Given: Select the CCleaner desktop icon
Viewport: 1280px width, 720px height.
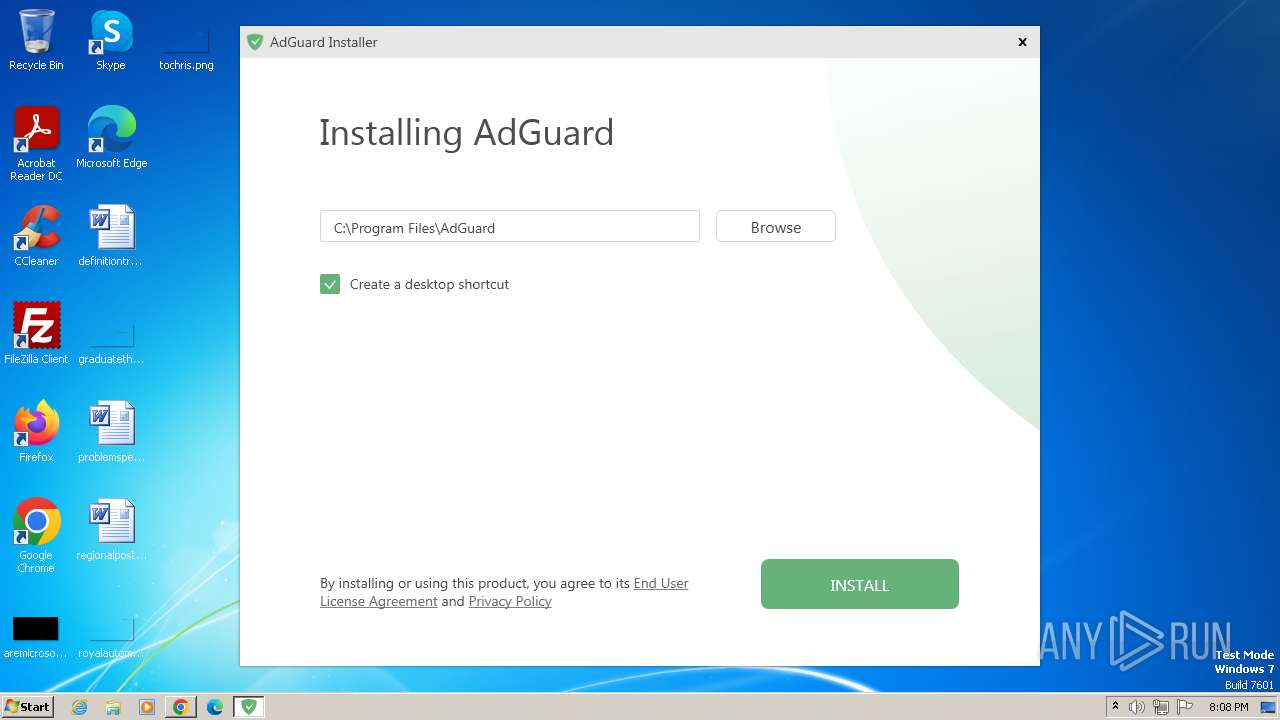Looking at the screenshot, I should click(x=36, y=236).
